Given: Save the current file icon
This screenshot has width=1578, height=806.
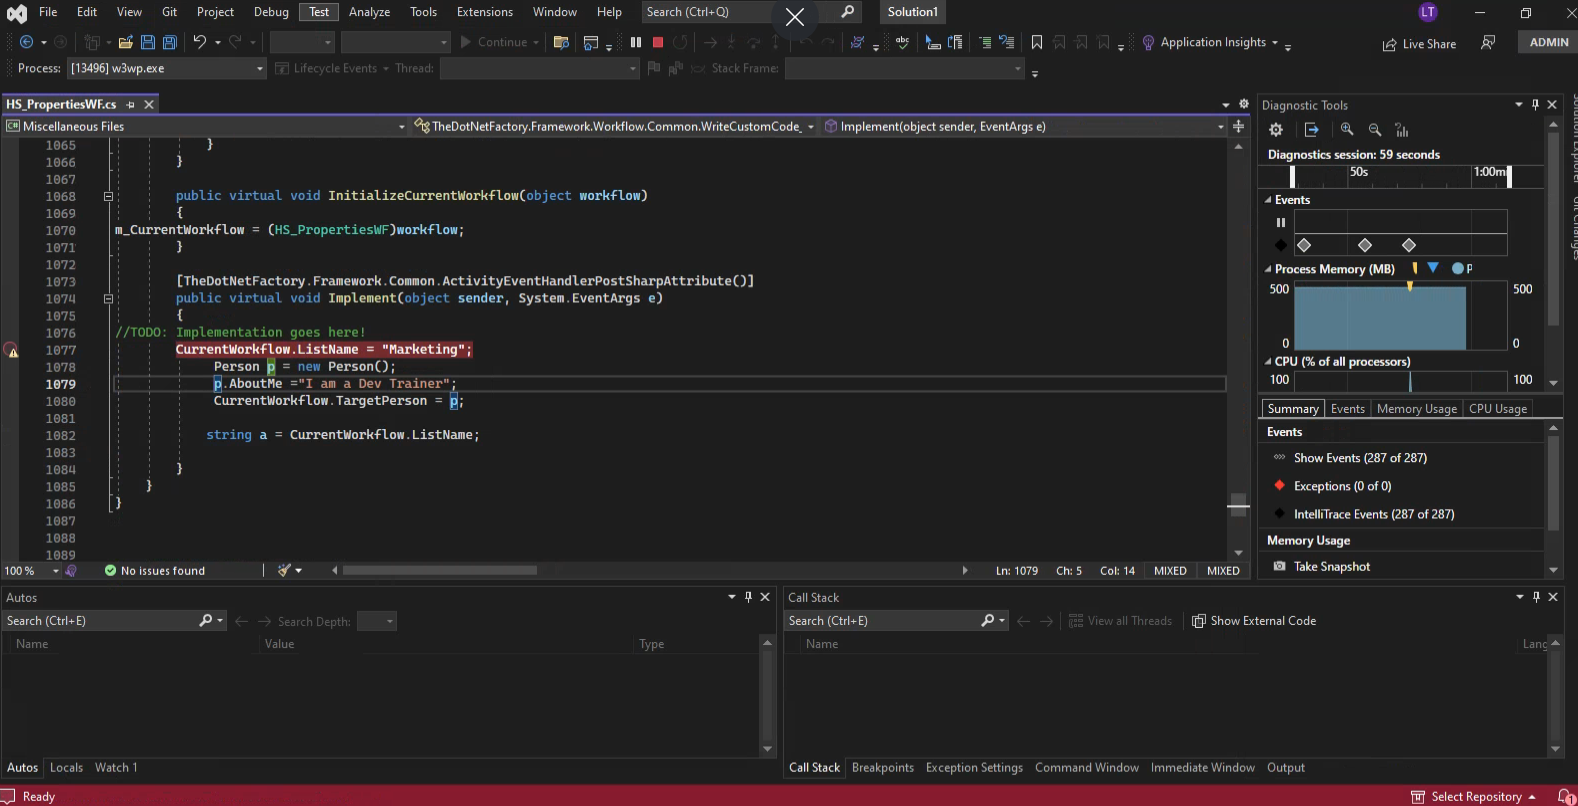Looking at the screenshot, I should [148, 42].
